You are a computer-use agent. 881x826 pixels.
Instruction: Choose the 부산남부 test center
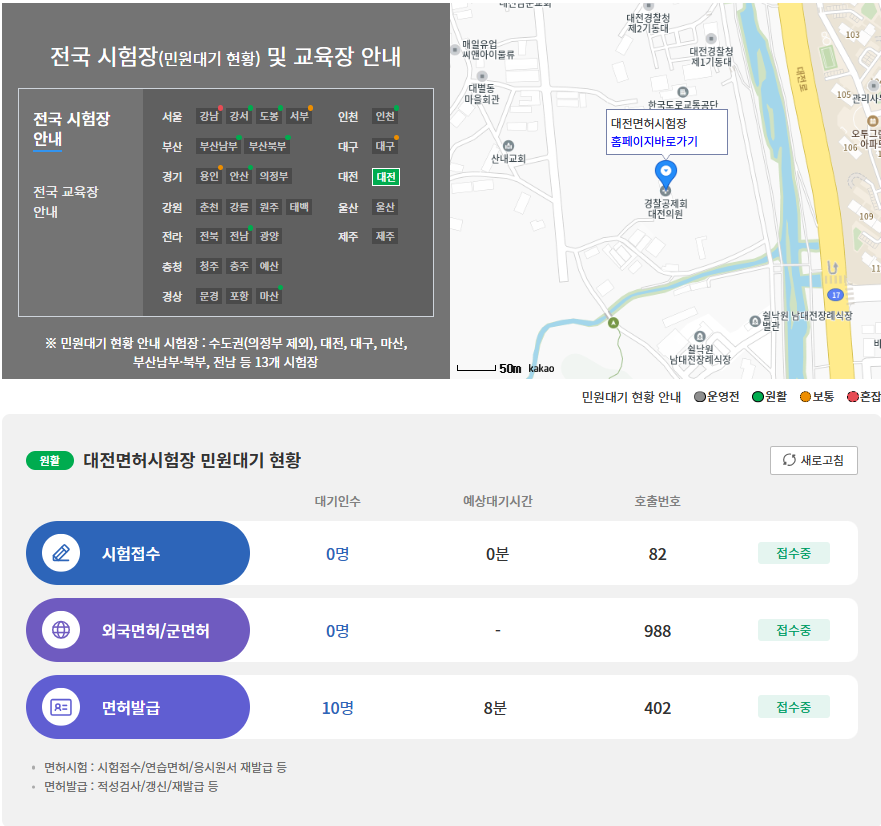[219, 146]
